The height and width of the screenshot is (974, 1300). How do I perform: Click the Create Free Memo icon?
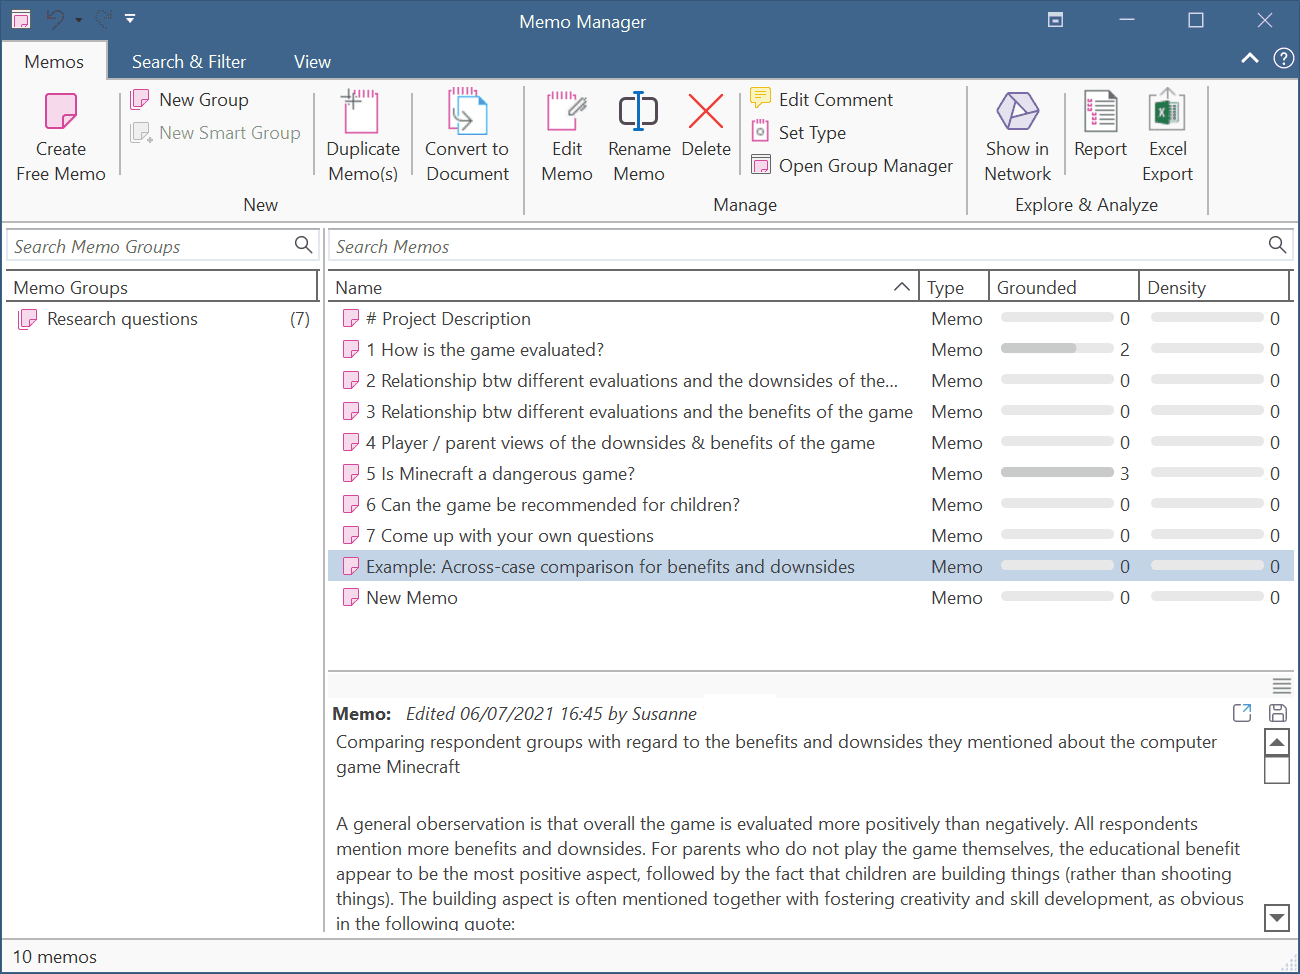click(61, 111)
